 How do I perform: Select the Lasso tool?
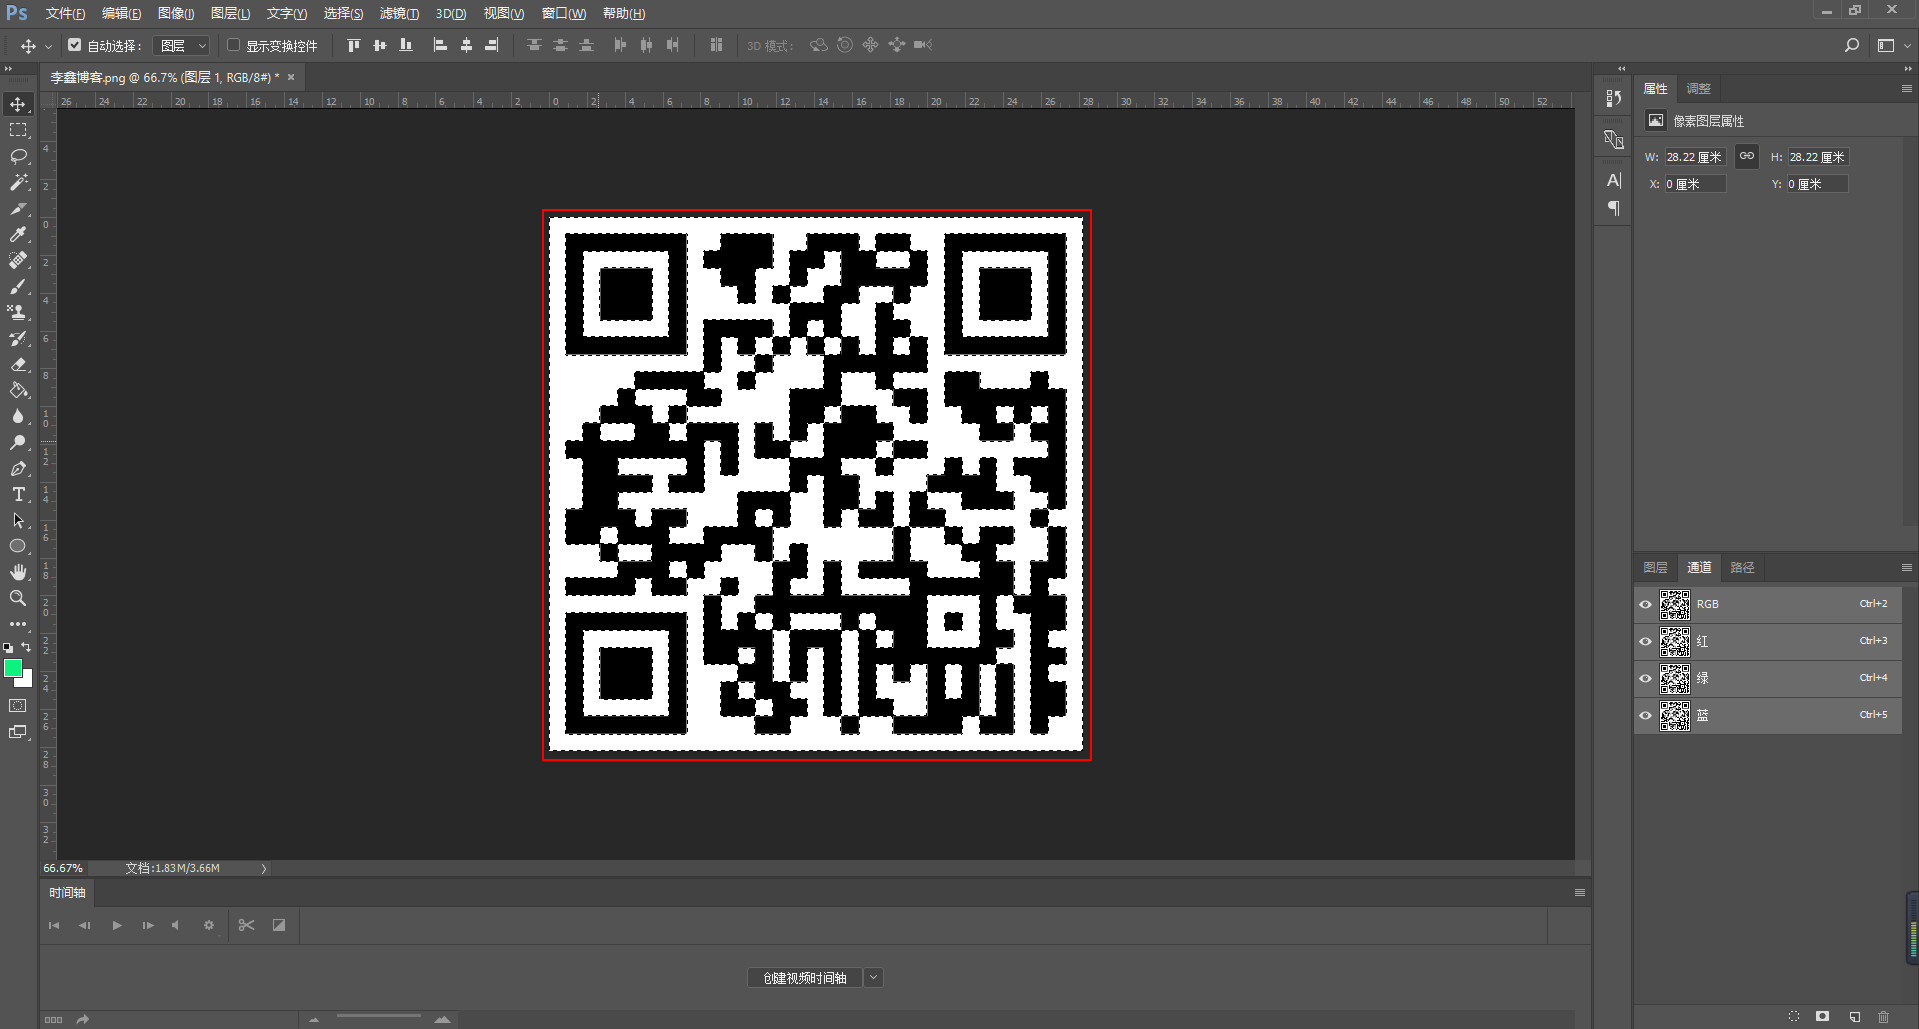(x=18, y=156)
